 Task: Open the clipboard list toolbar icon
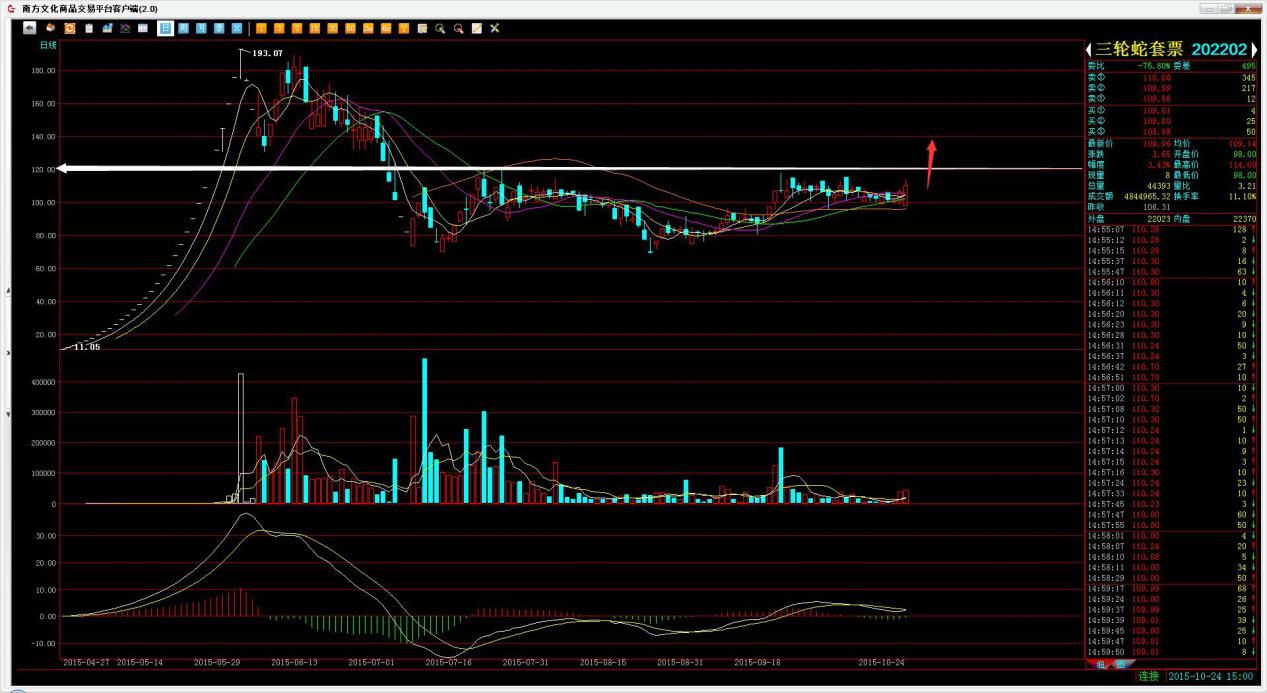pos(88,28)
